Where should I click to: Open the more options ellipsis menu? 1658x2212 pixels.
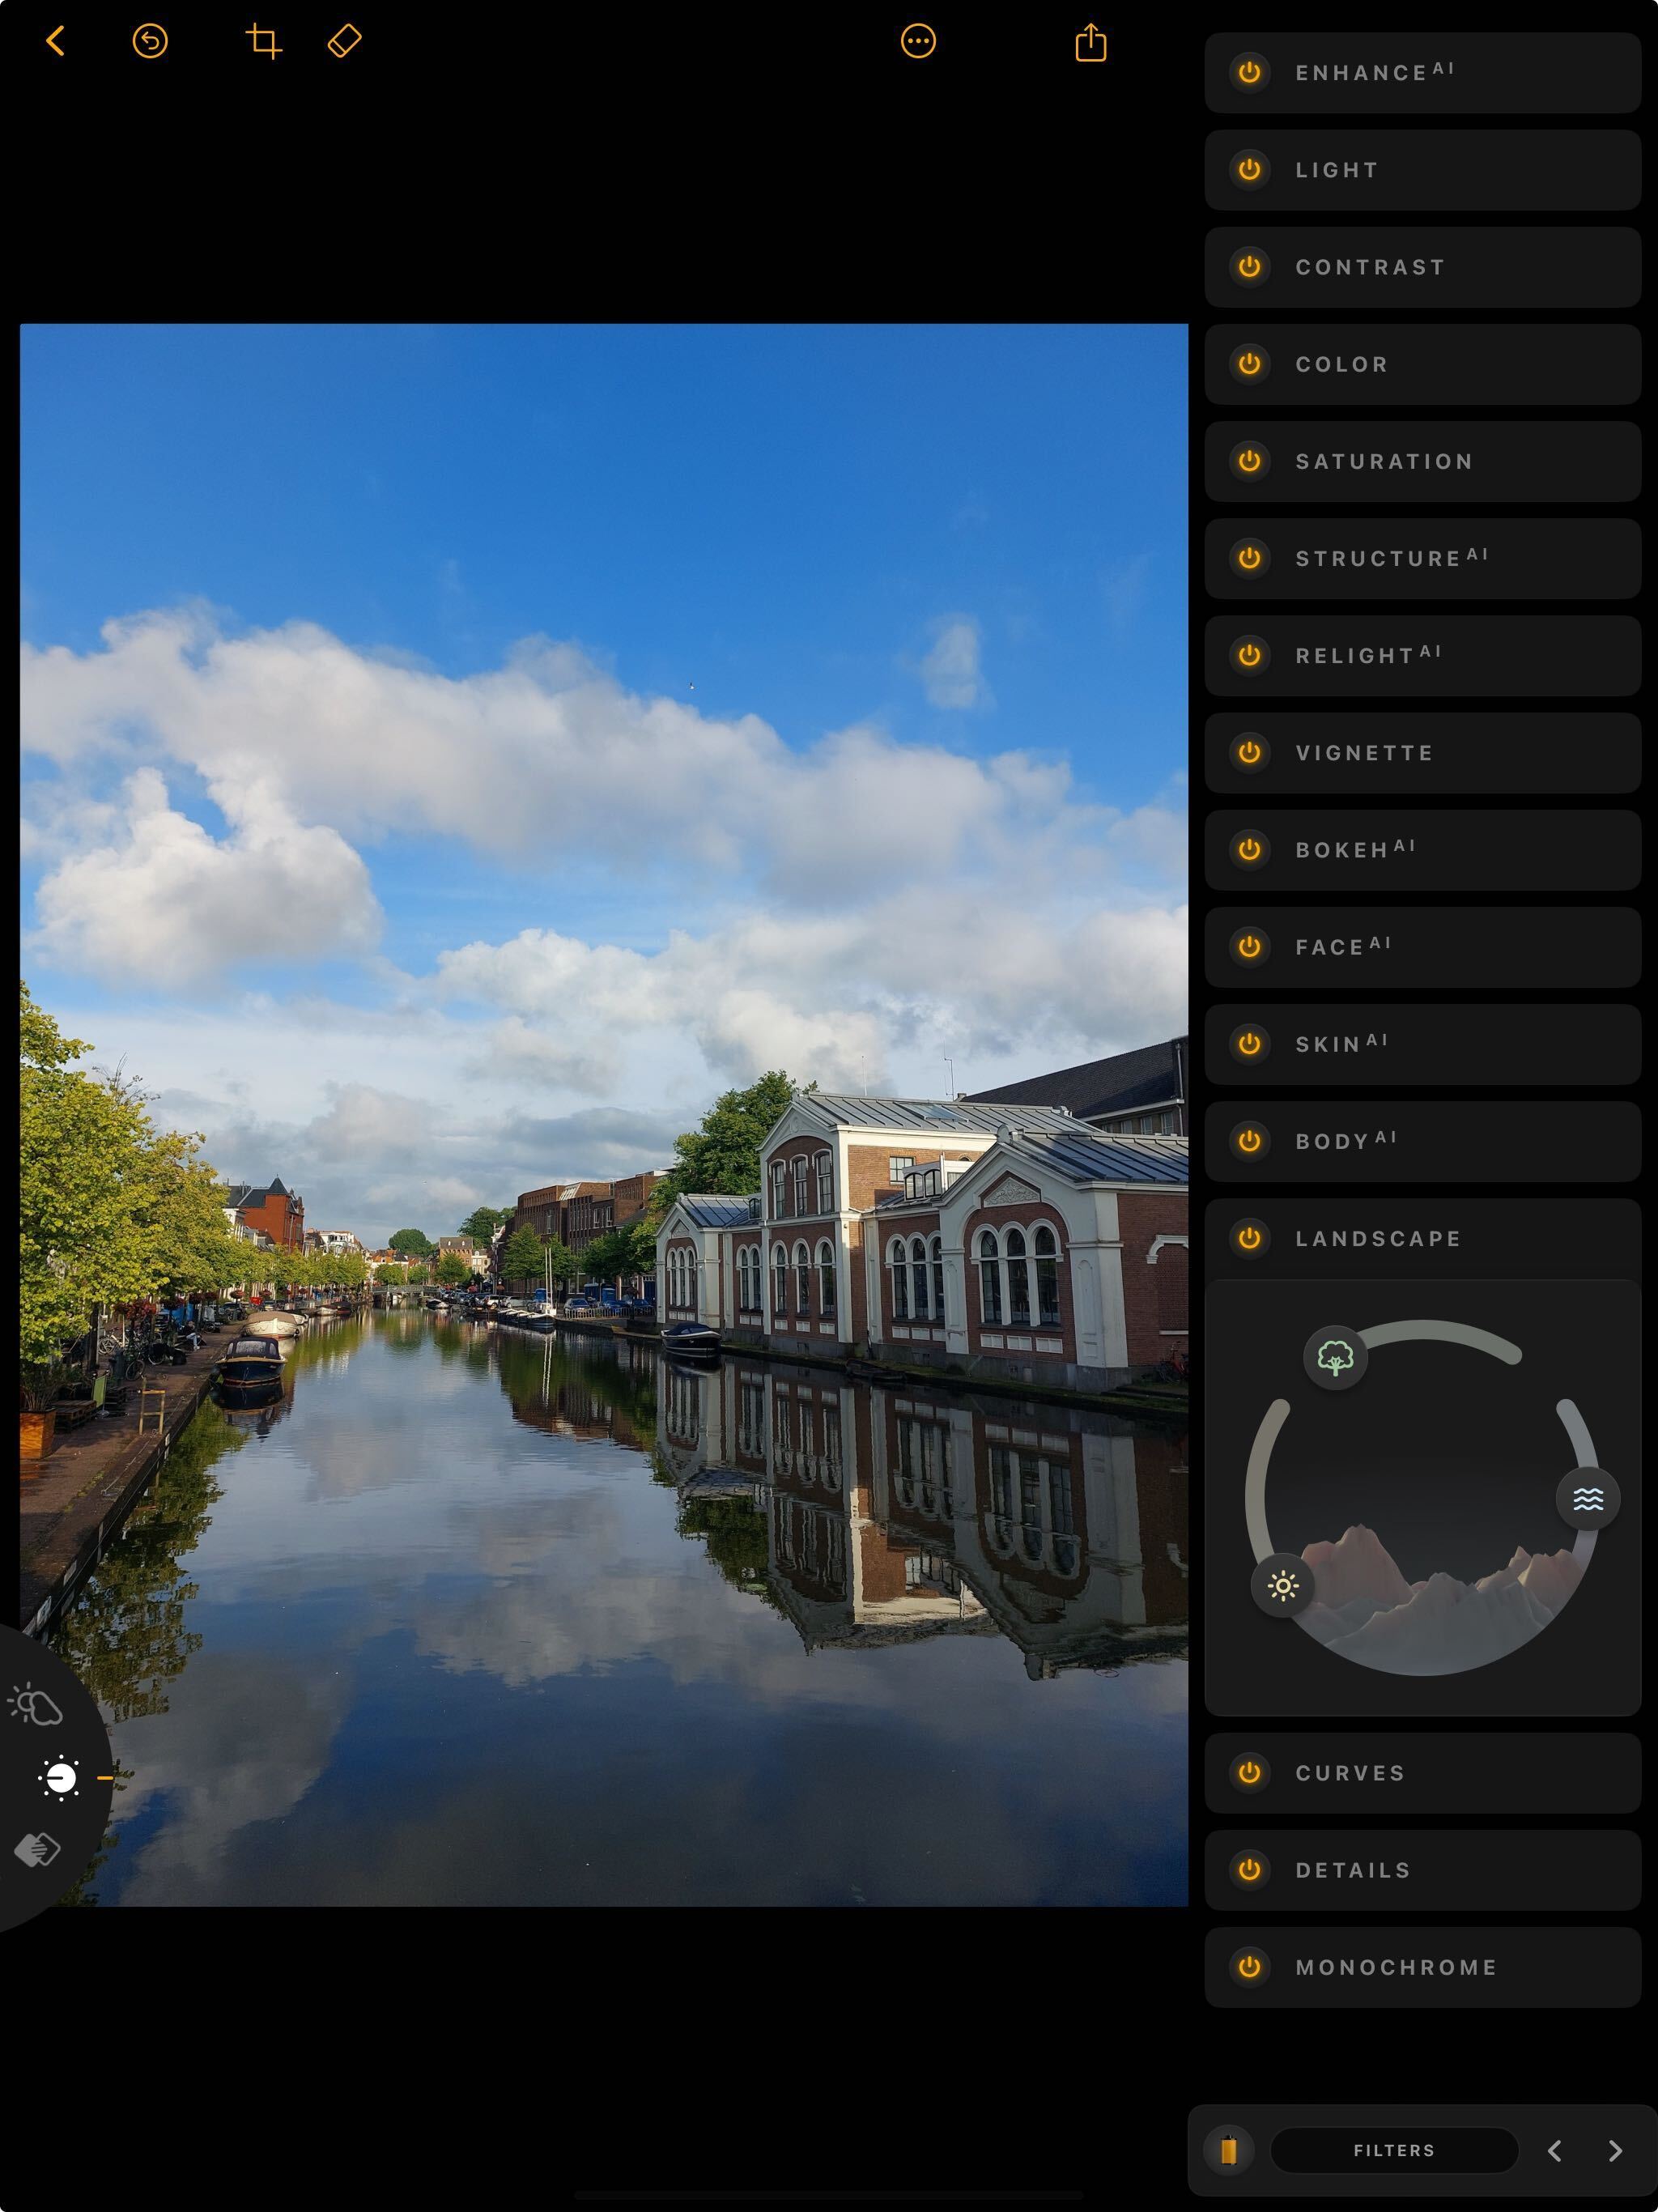(x=917, y=41)
